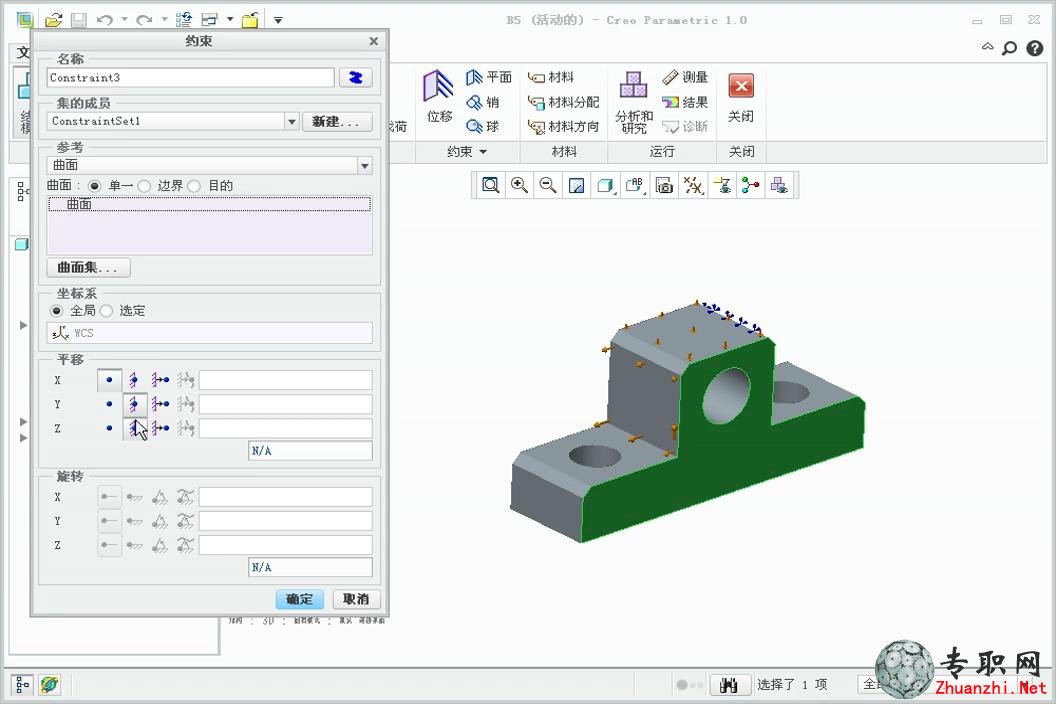Click the Redo arrow icon
This screenshot has height=704, width=1056.
click(x=143, y=20)
